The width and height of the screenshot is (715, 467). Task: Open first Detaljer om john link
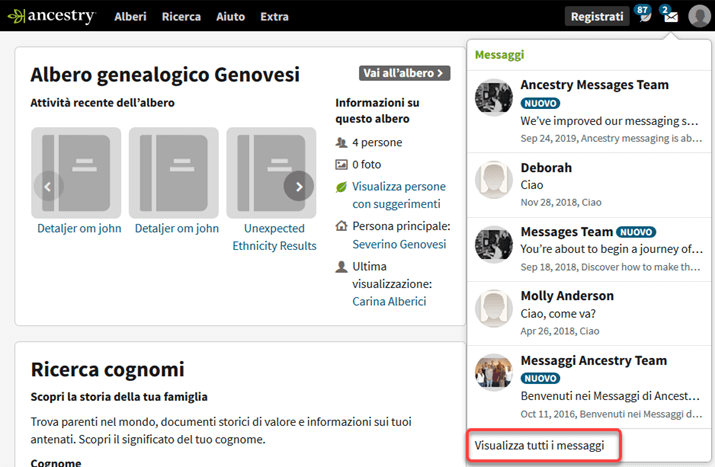coord(79,228)
